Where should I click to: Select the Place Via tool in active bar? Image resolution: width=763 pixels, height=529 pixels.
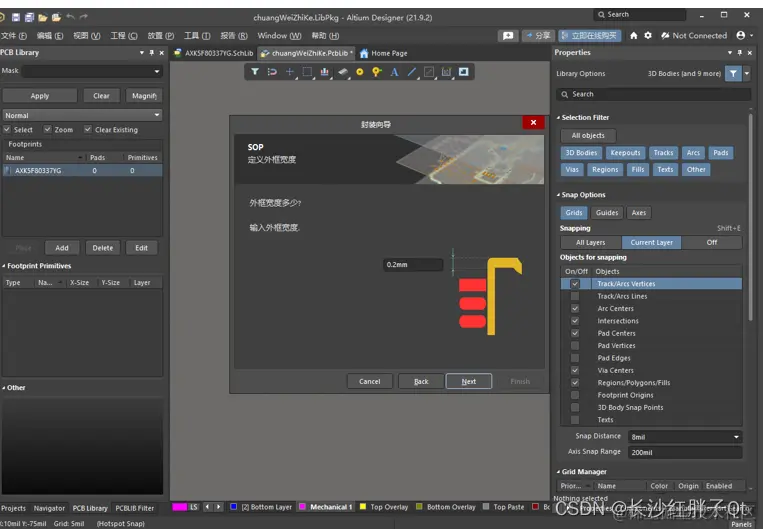377,72
